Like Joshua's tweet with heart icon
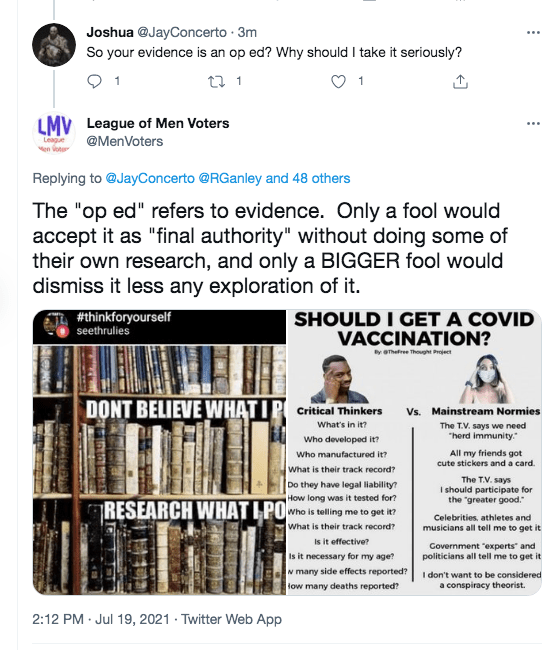Image resolution: width=555 pixels, height=650 pixels. click(338, 81)
